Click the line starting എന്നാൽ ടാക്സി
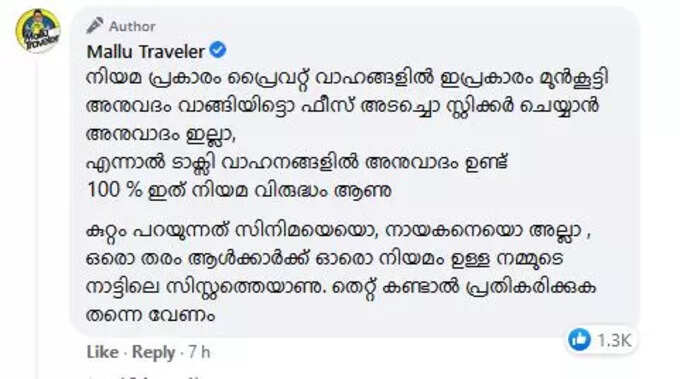Screen dimensions: 680x379 297,163
